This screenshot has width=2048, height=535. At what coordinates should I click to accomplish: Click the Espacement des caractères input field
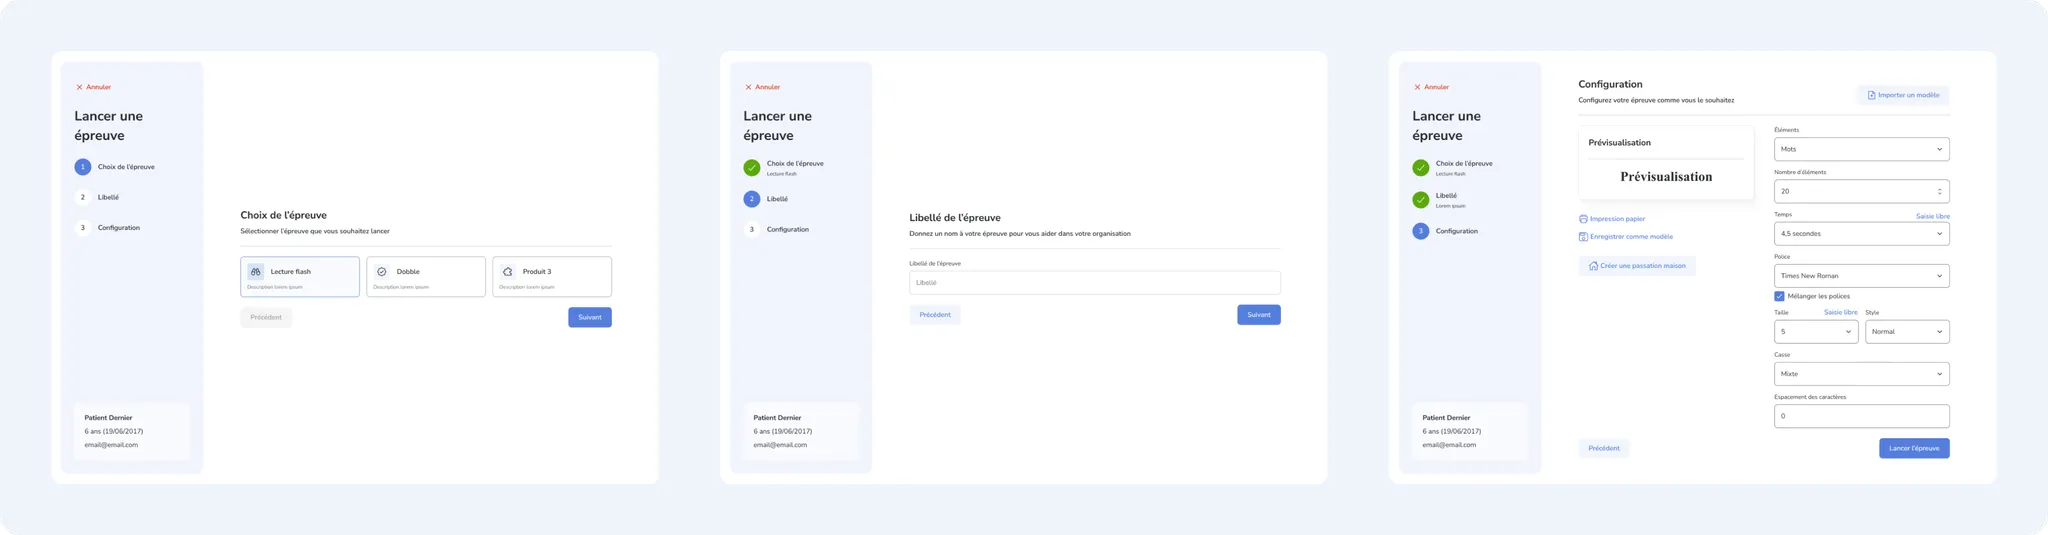[x=1862, y=416]
